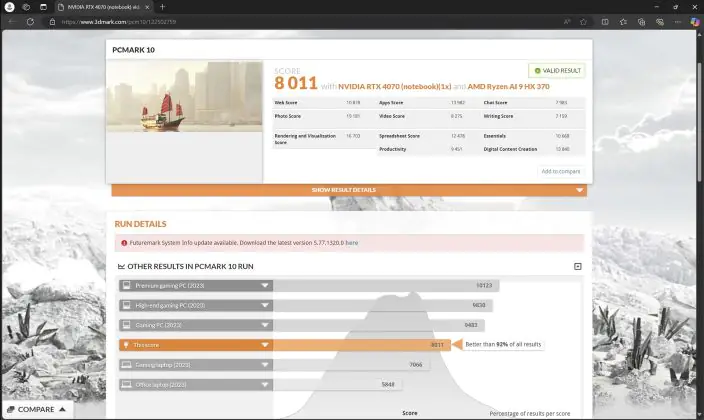
Task: Click chart icon beside Other Results heading
Action: pyautogui.click(x=121, y=266)
